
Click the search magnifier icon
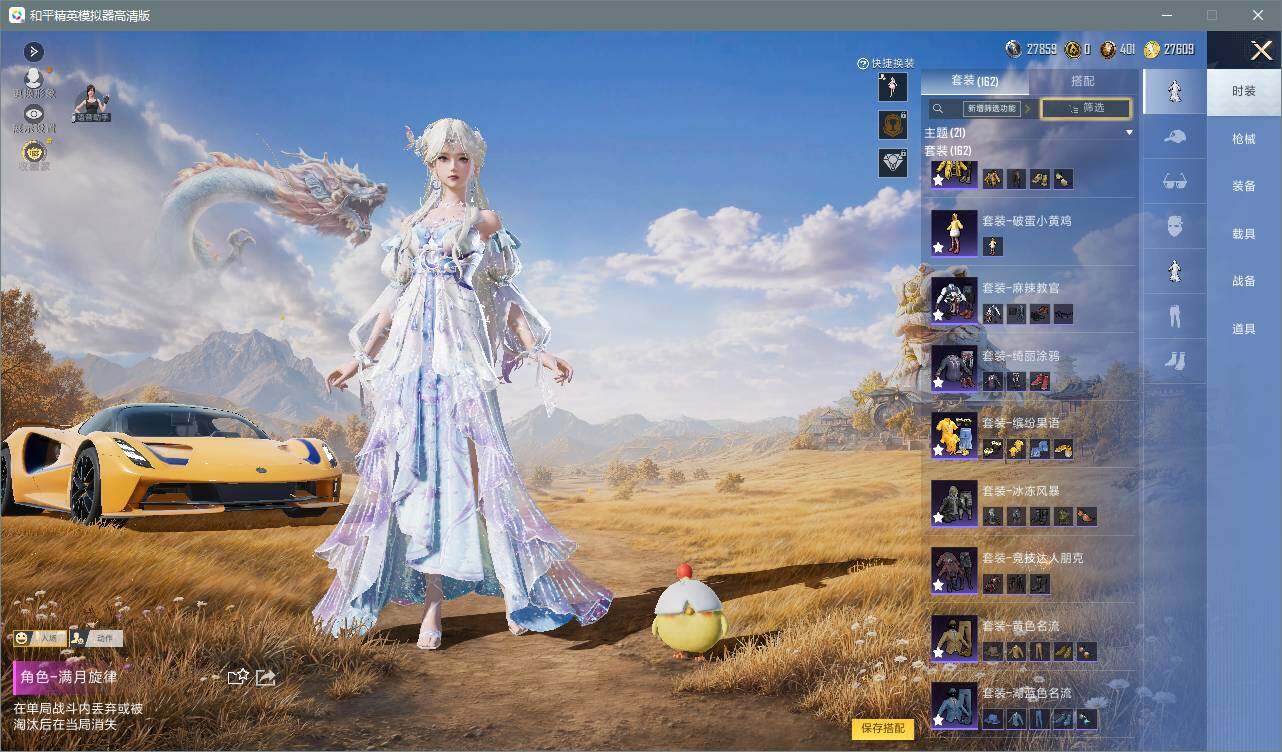[x=938, y=109]
